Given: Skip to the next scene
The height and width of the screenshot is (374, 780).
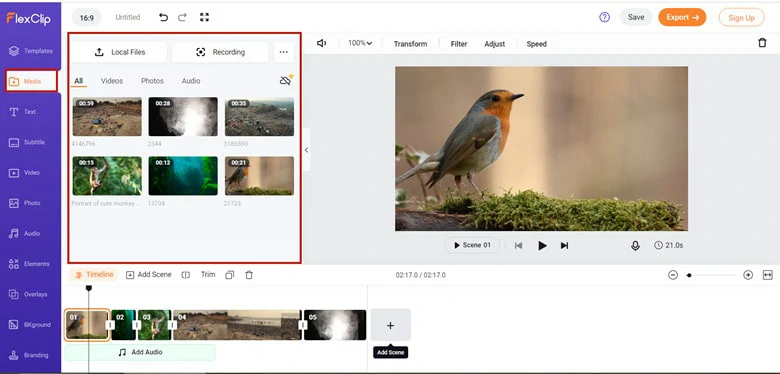Looking at the screenshot, I should click(x=565, y=246).
